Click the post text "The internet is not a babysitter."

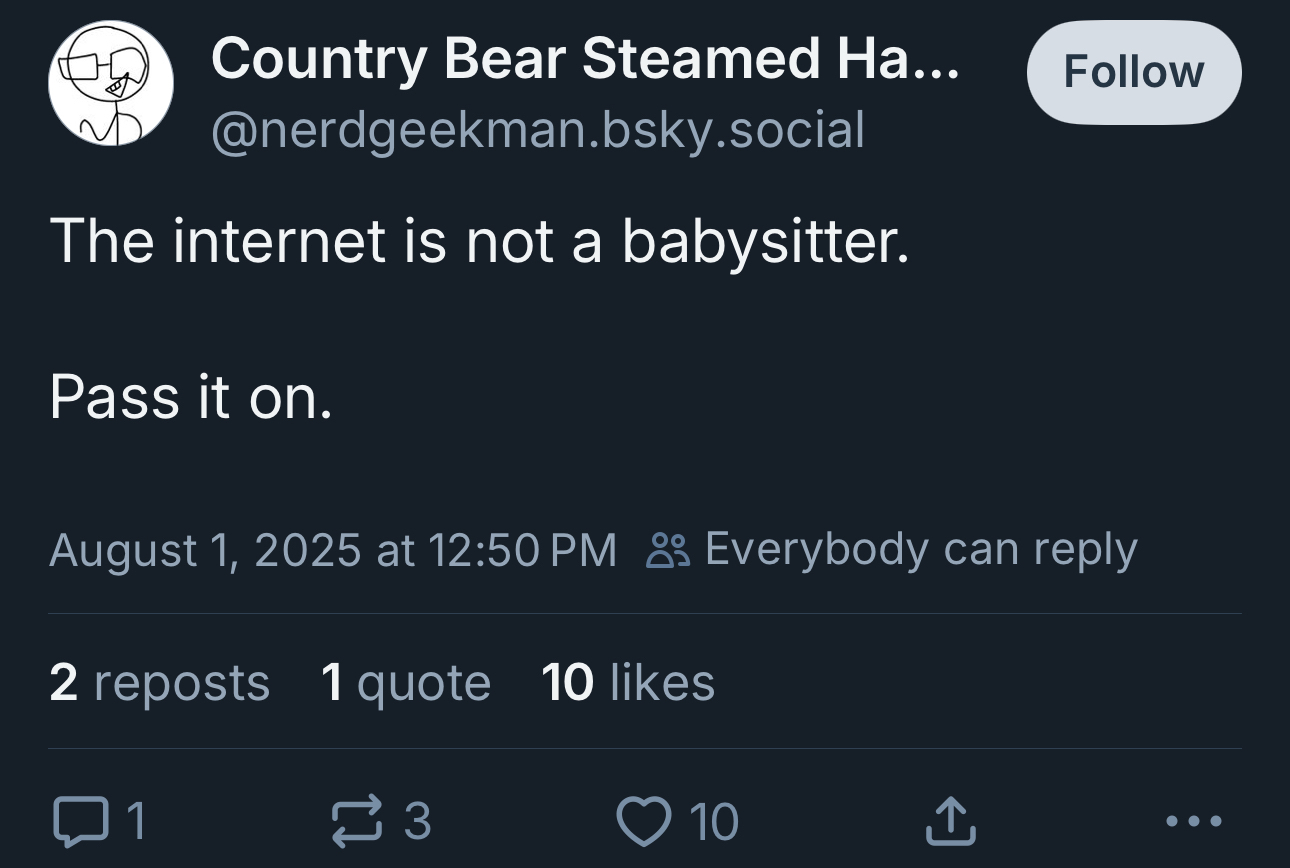480,241
